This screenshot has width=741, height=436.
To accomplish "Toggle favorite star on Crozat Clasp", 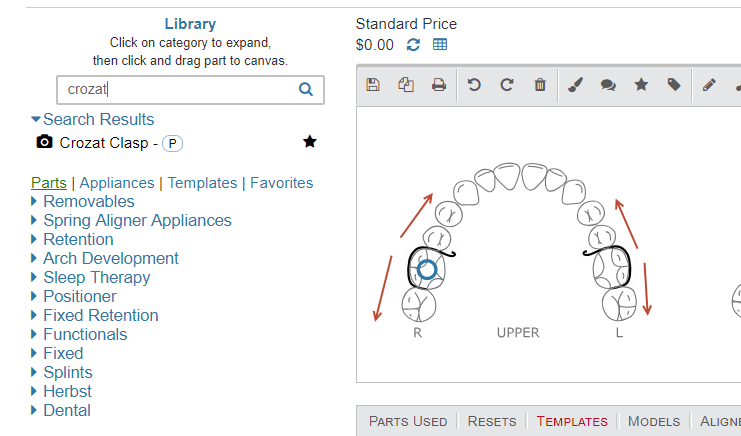I will point(310,142).
